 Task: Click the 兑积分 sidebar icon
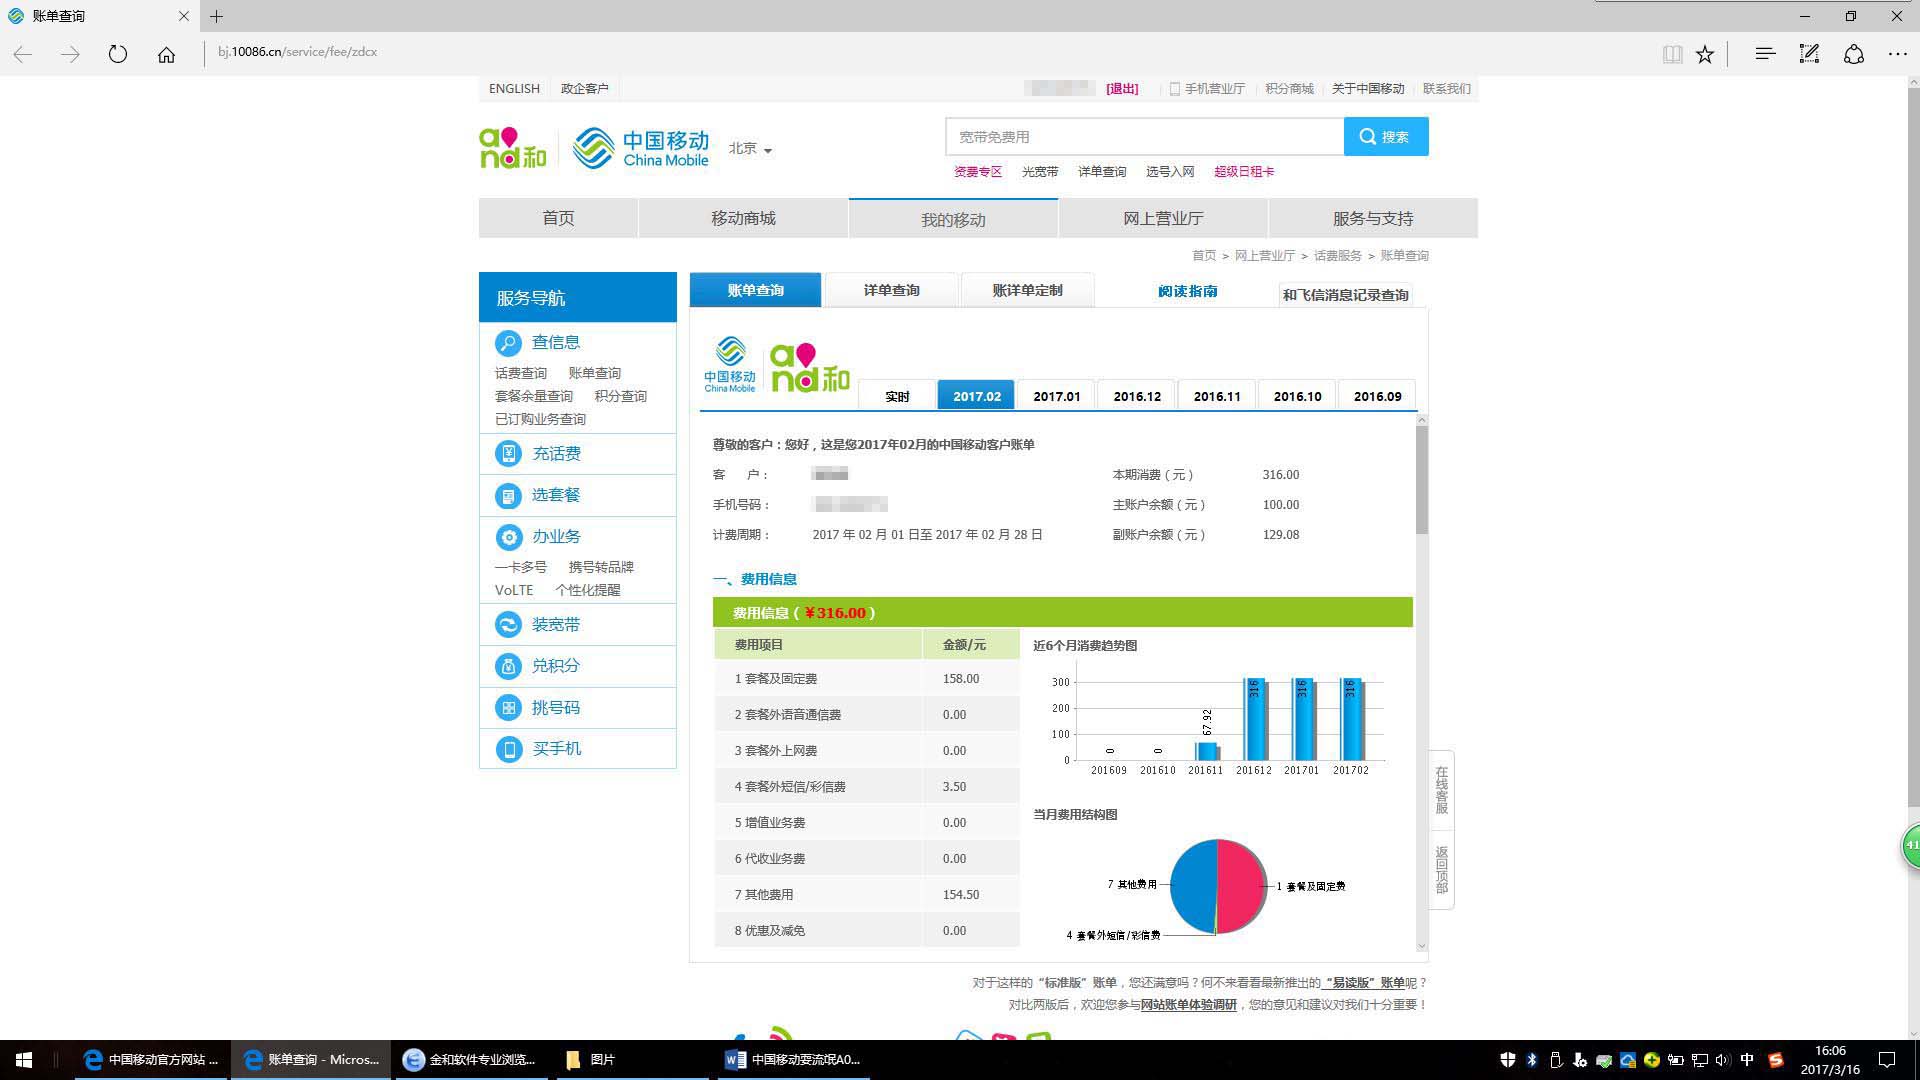[x=508, y=666]
